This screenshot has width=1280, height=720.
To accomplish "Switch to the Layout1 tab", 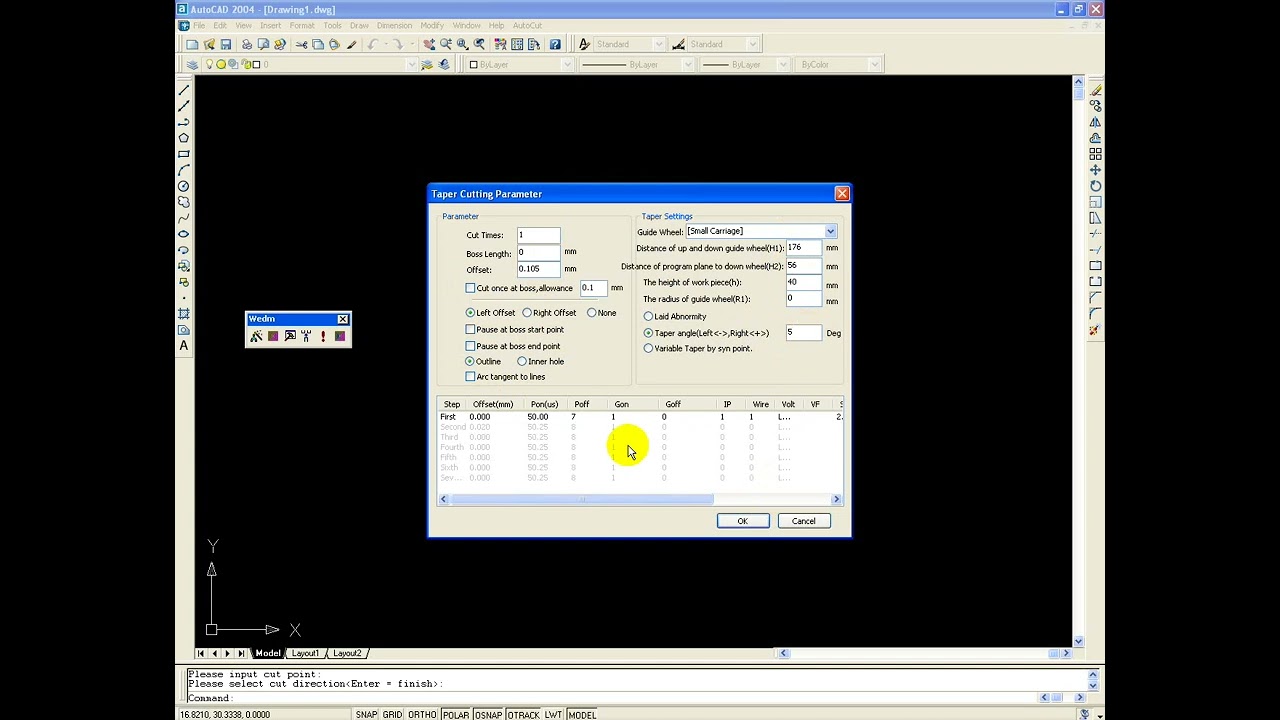I will [305, 653].
